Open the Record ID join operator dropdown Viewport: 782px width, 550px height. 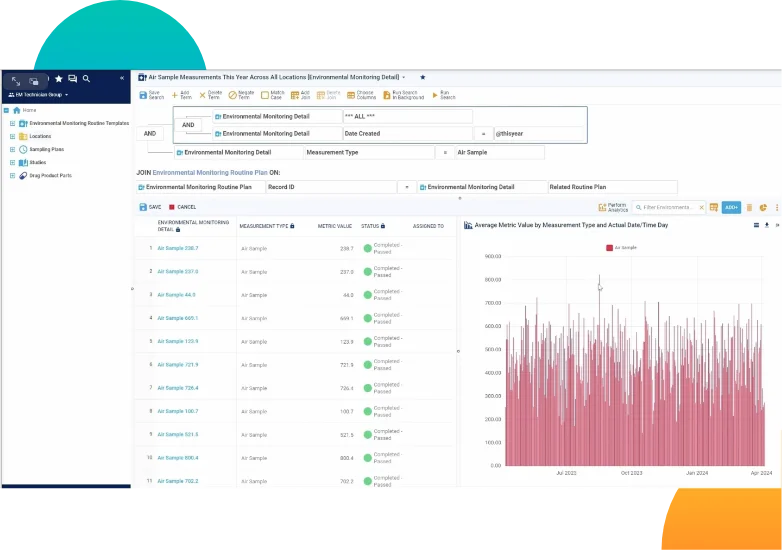pyautogui.click(x=407, y=187)
